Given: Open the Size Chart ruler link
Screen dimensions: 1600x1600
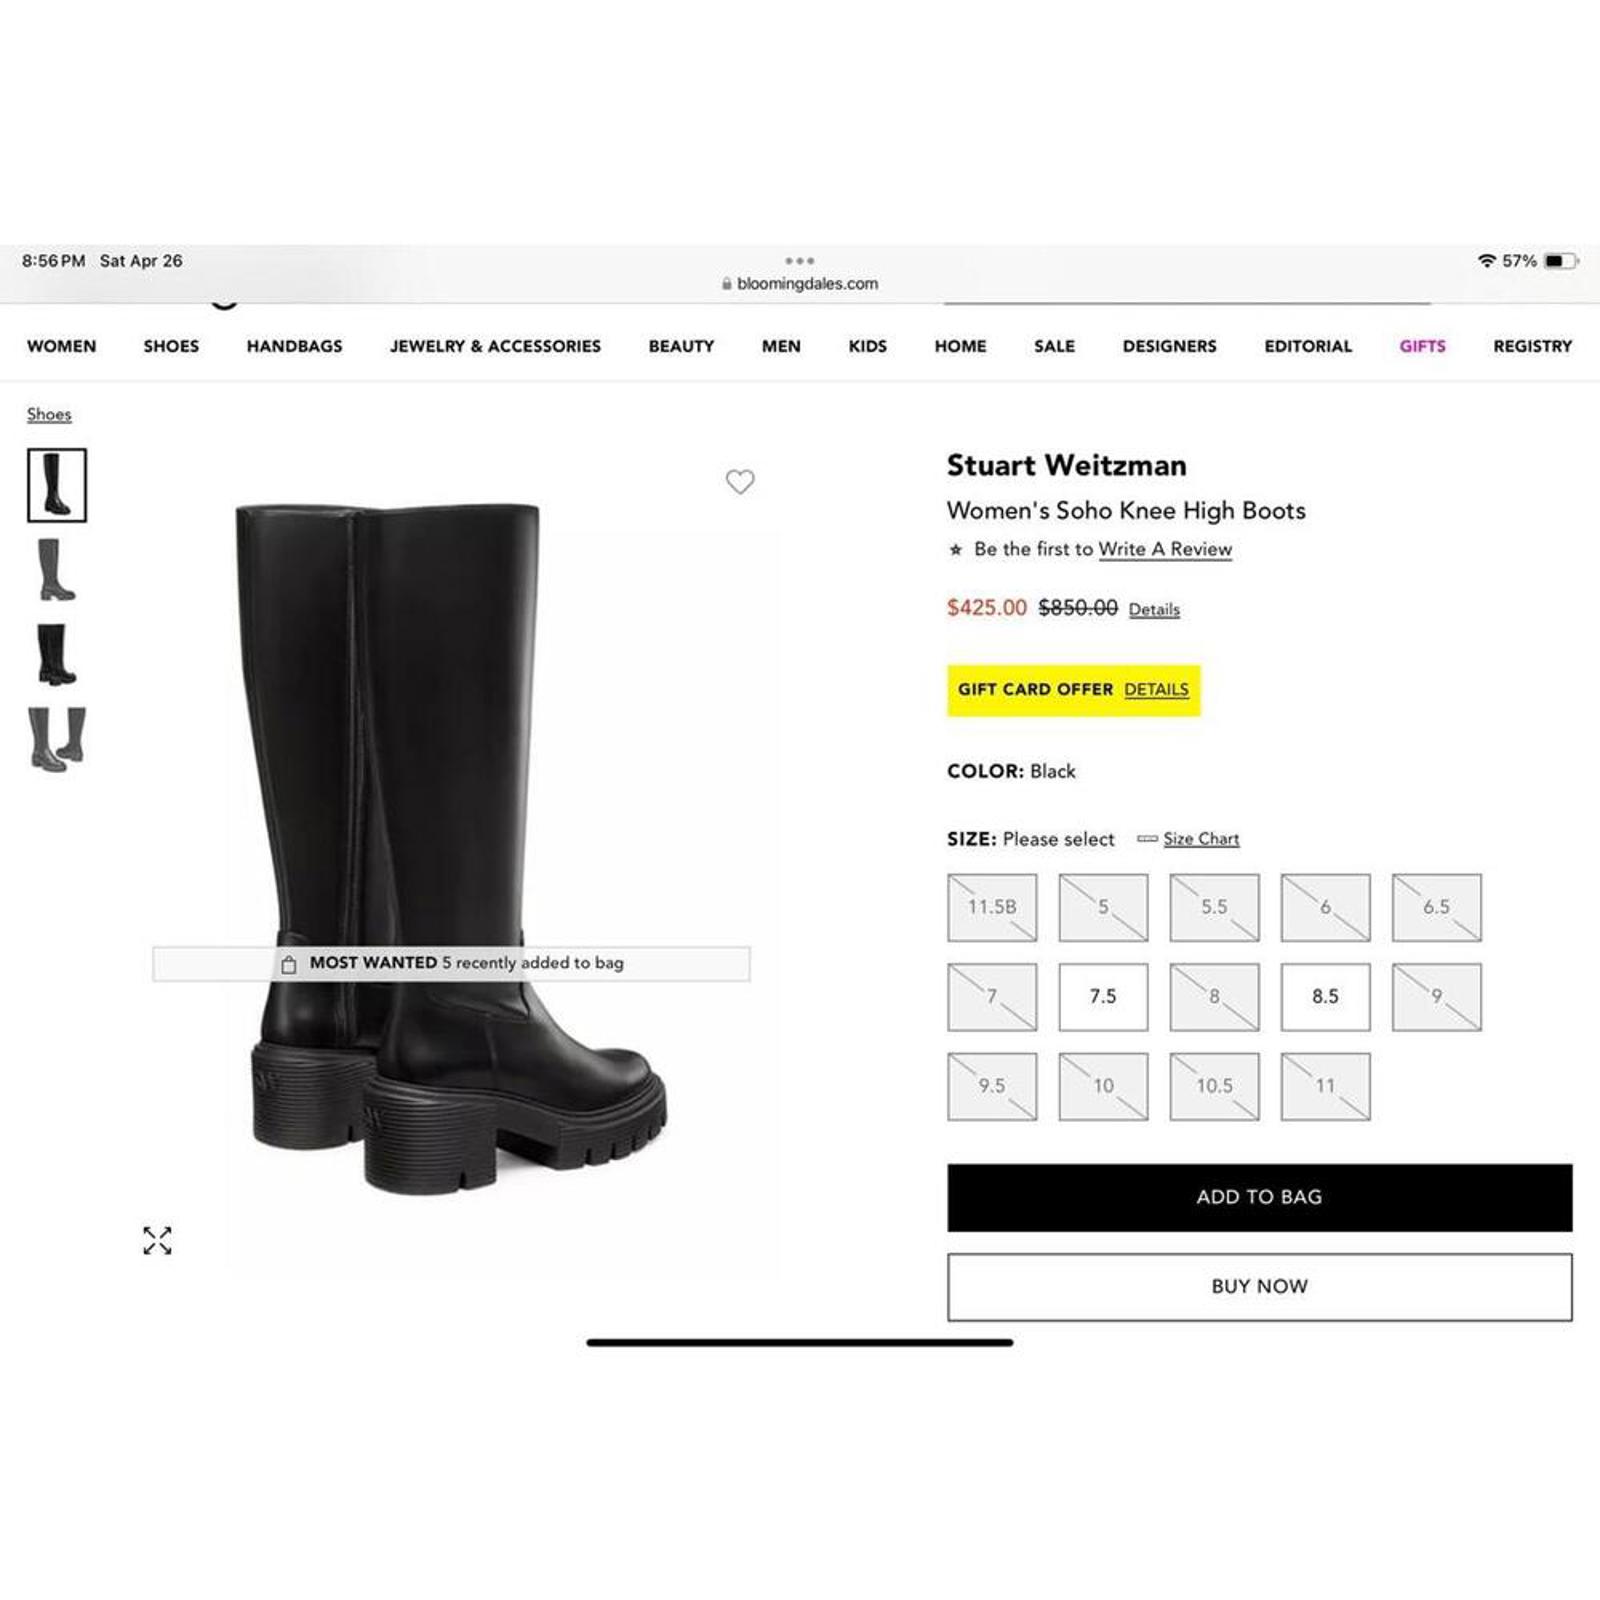Looking at the screenshot, I should 1200,839.
